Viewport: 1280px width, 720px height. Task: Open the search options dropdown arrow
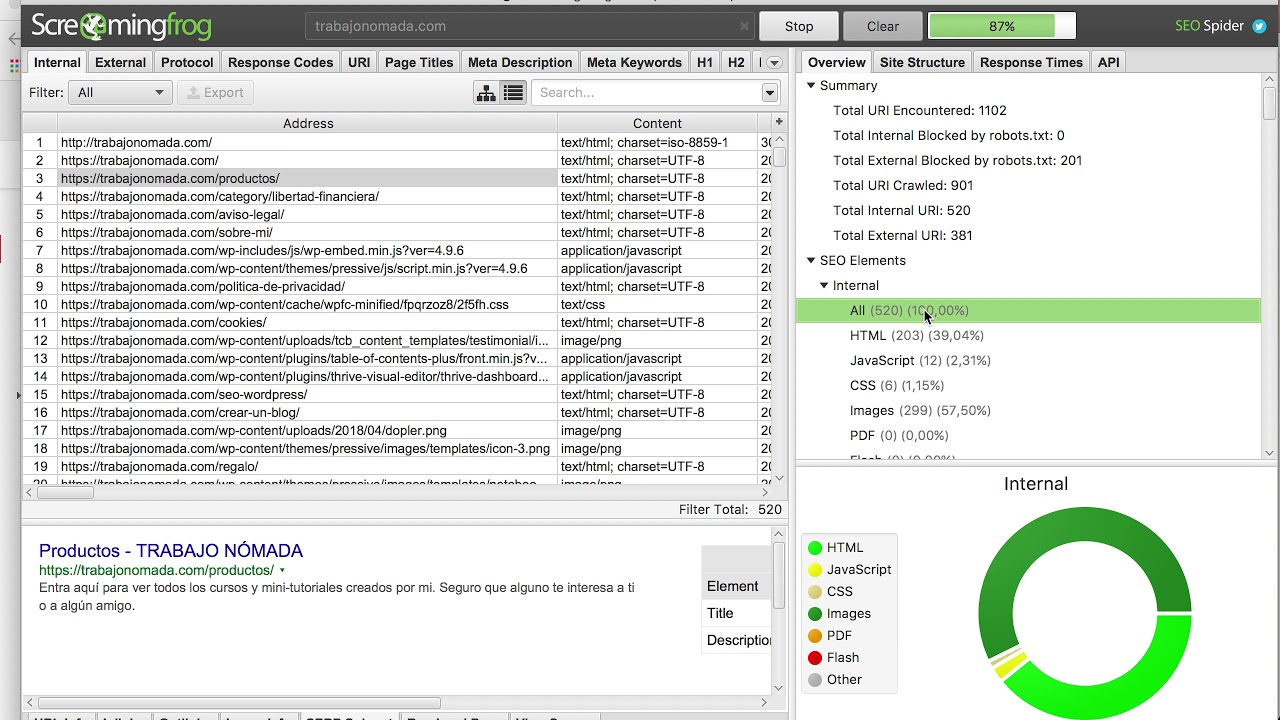click(769, 93)
